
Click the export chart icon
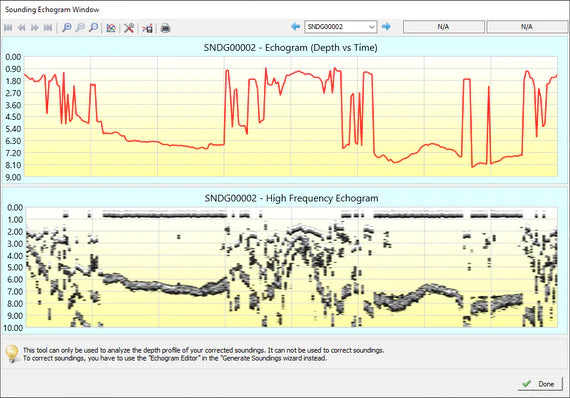point(148,28)
